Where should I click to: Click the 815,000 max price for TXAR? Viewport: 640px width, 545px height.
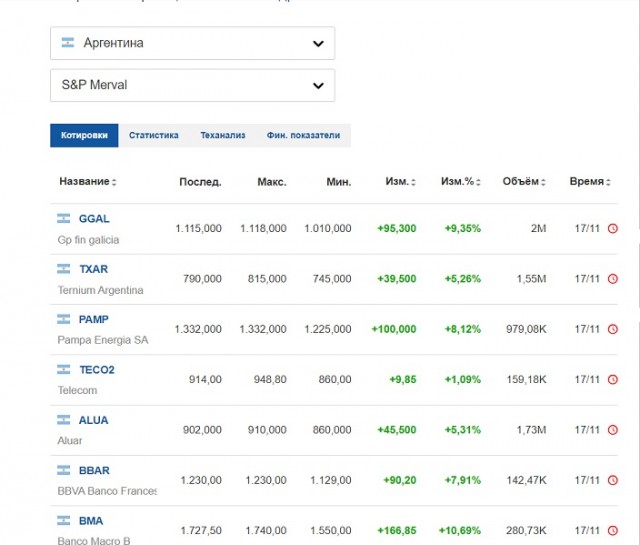[x=267, y=279]
